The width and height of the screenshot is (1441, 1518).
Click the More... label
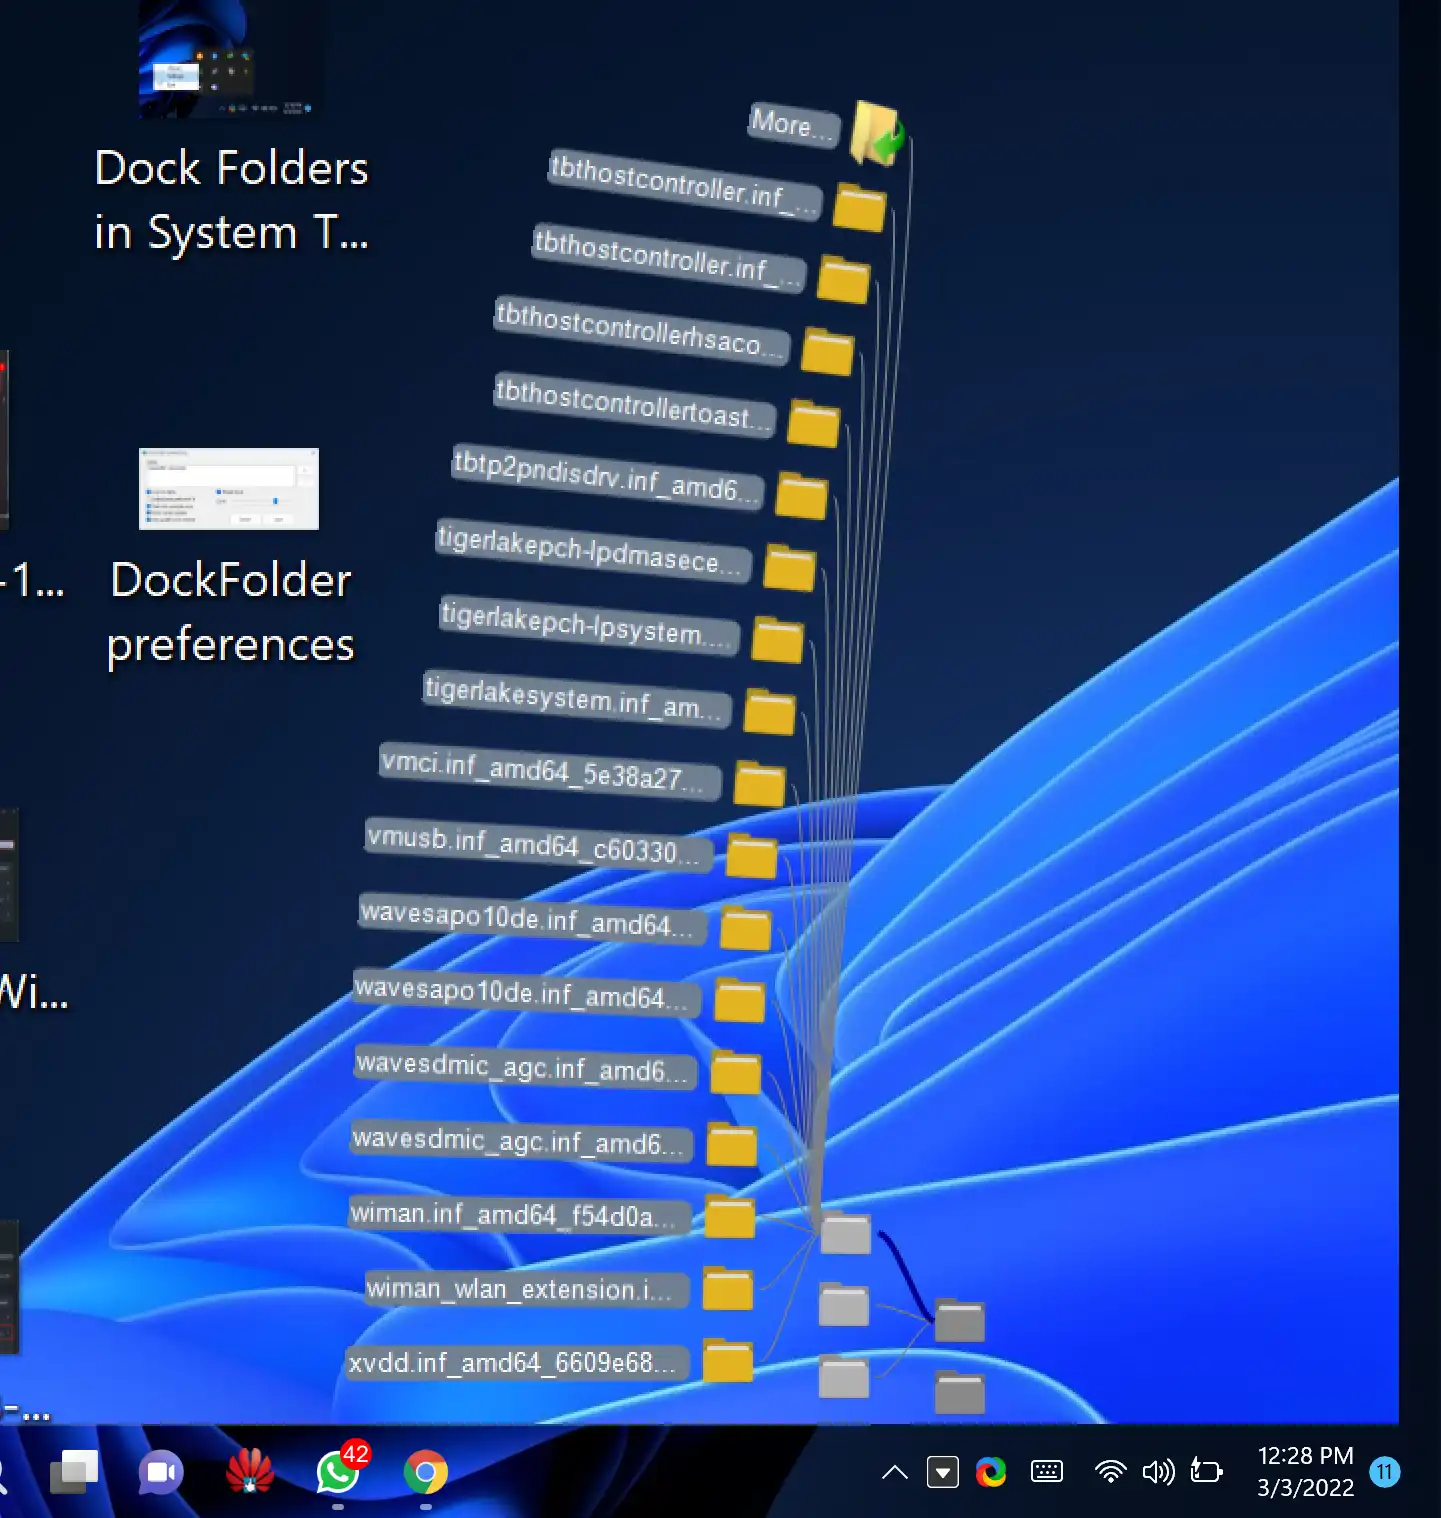[792, 125]
